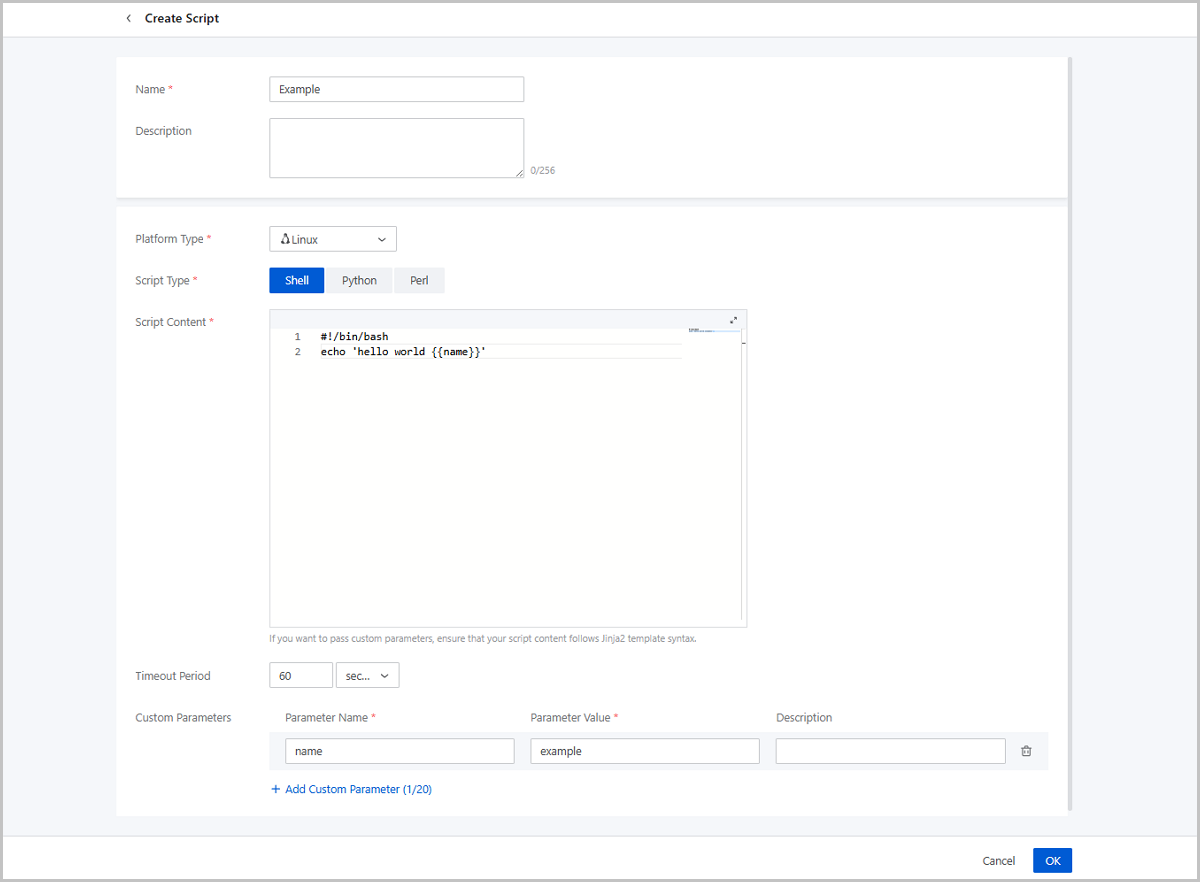Click the plus icon to add parameter
Screen dimensions: 1200x882
276,789
